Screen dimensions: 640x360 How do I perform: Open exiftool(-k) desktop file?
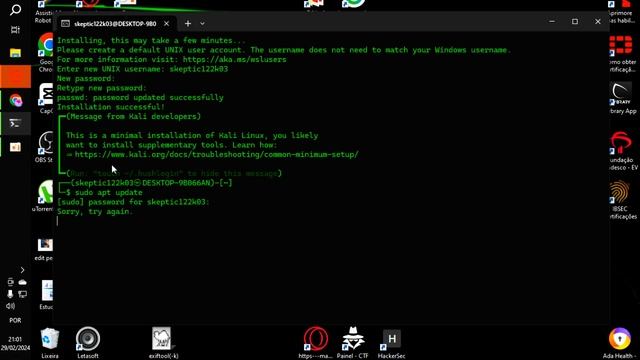(163, 343)
